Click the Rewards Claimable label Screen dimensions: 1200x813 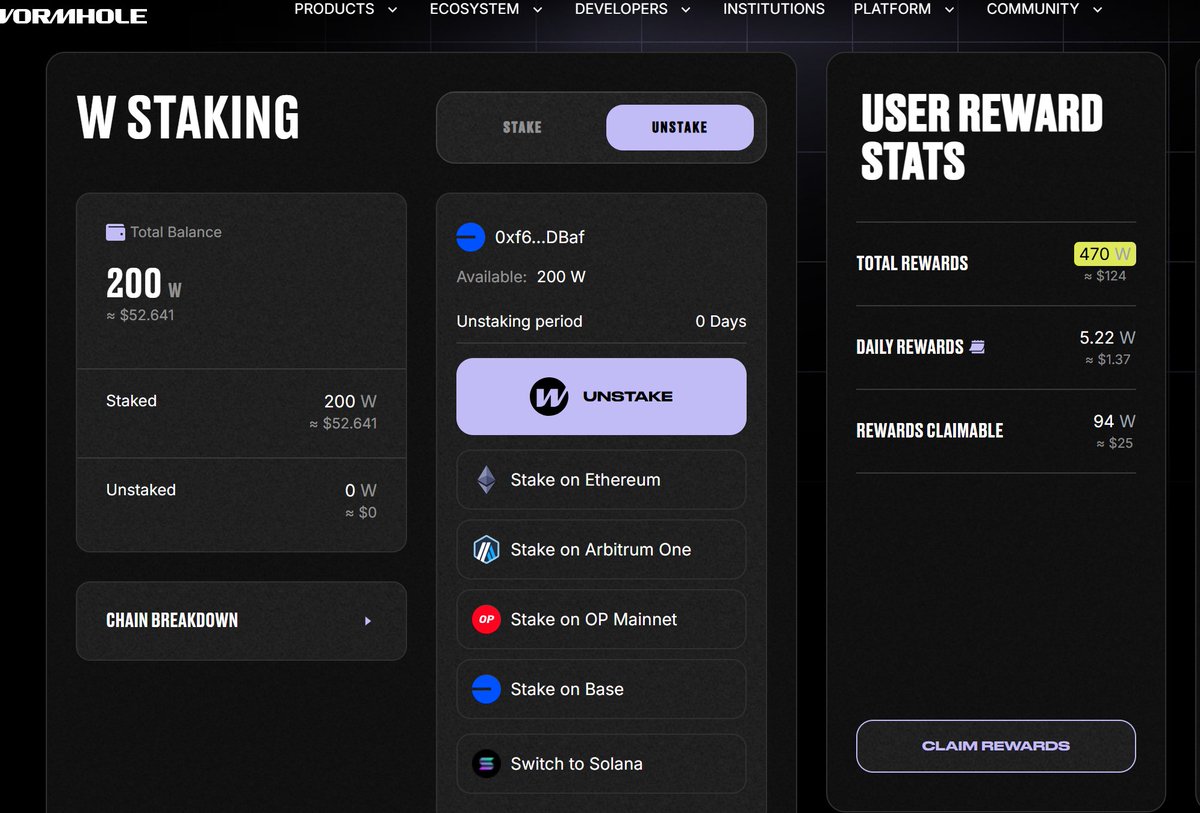coord(929,431)
